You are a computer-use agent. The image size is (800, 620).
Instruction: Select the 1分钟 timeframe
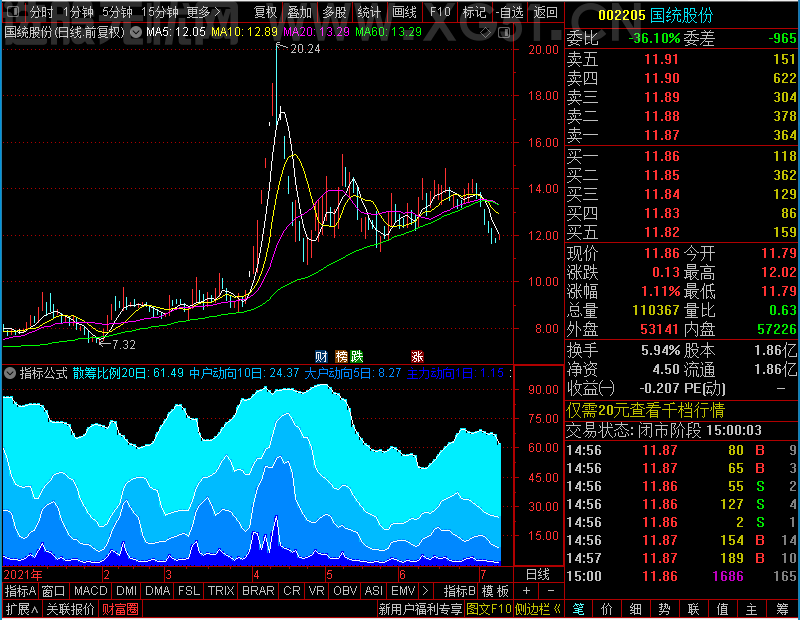click(78, 12)
